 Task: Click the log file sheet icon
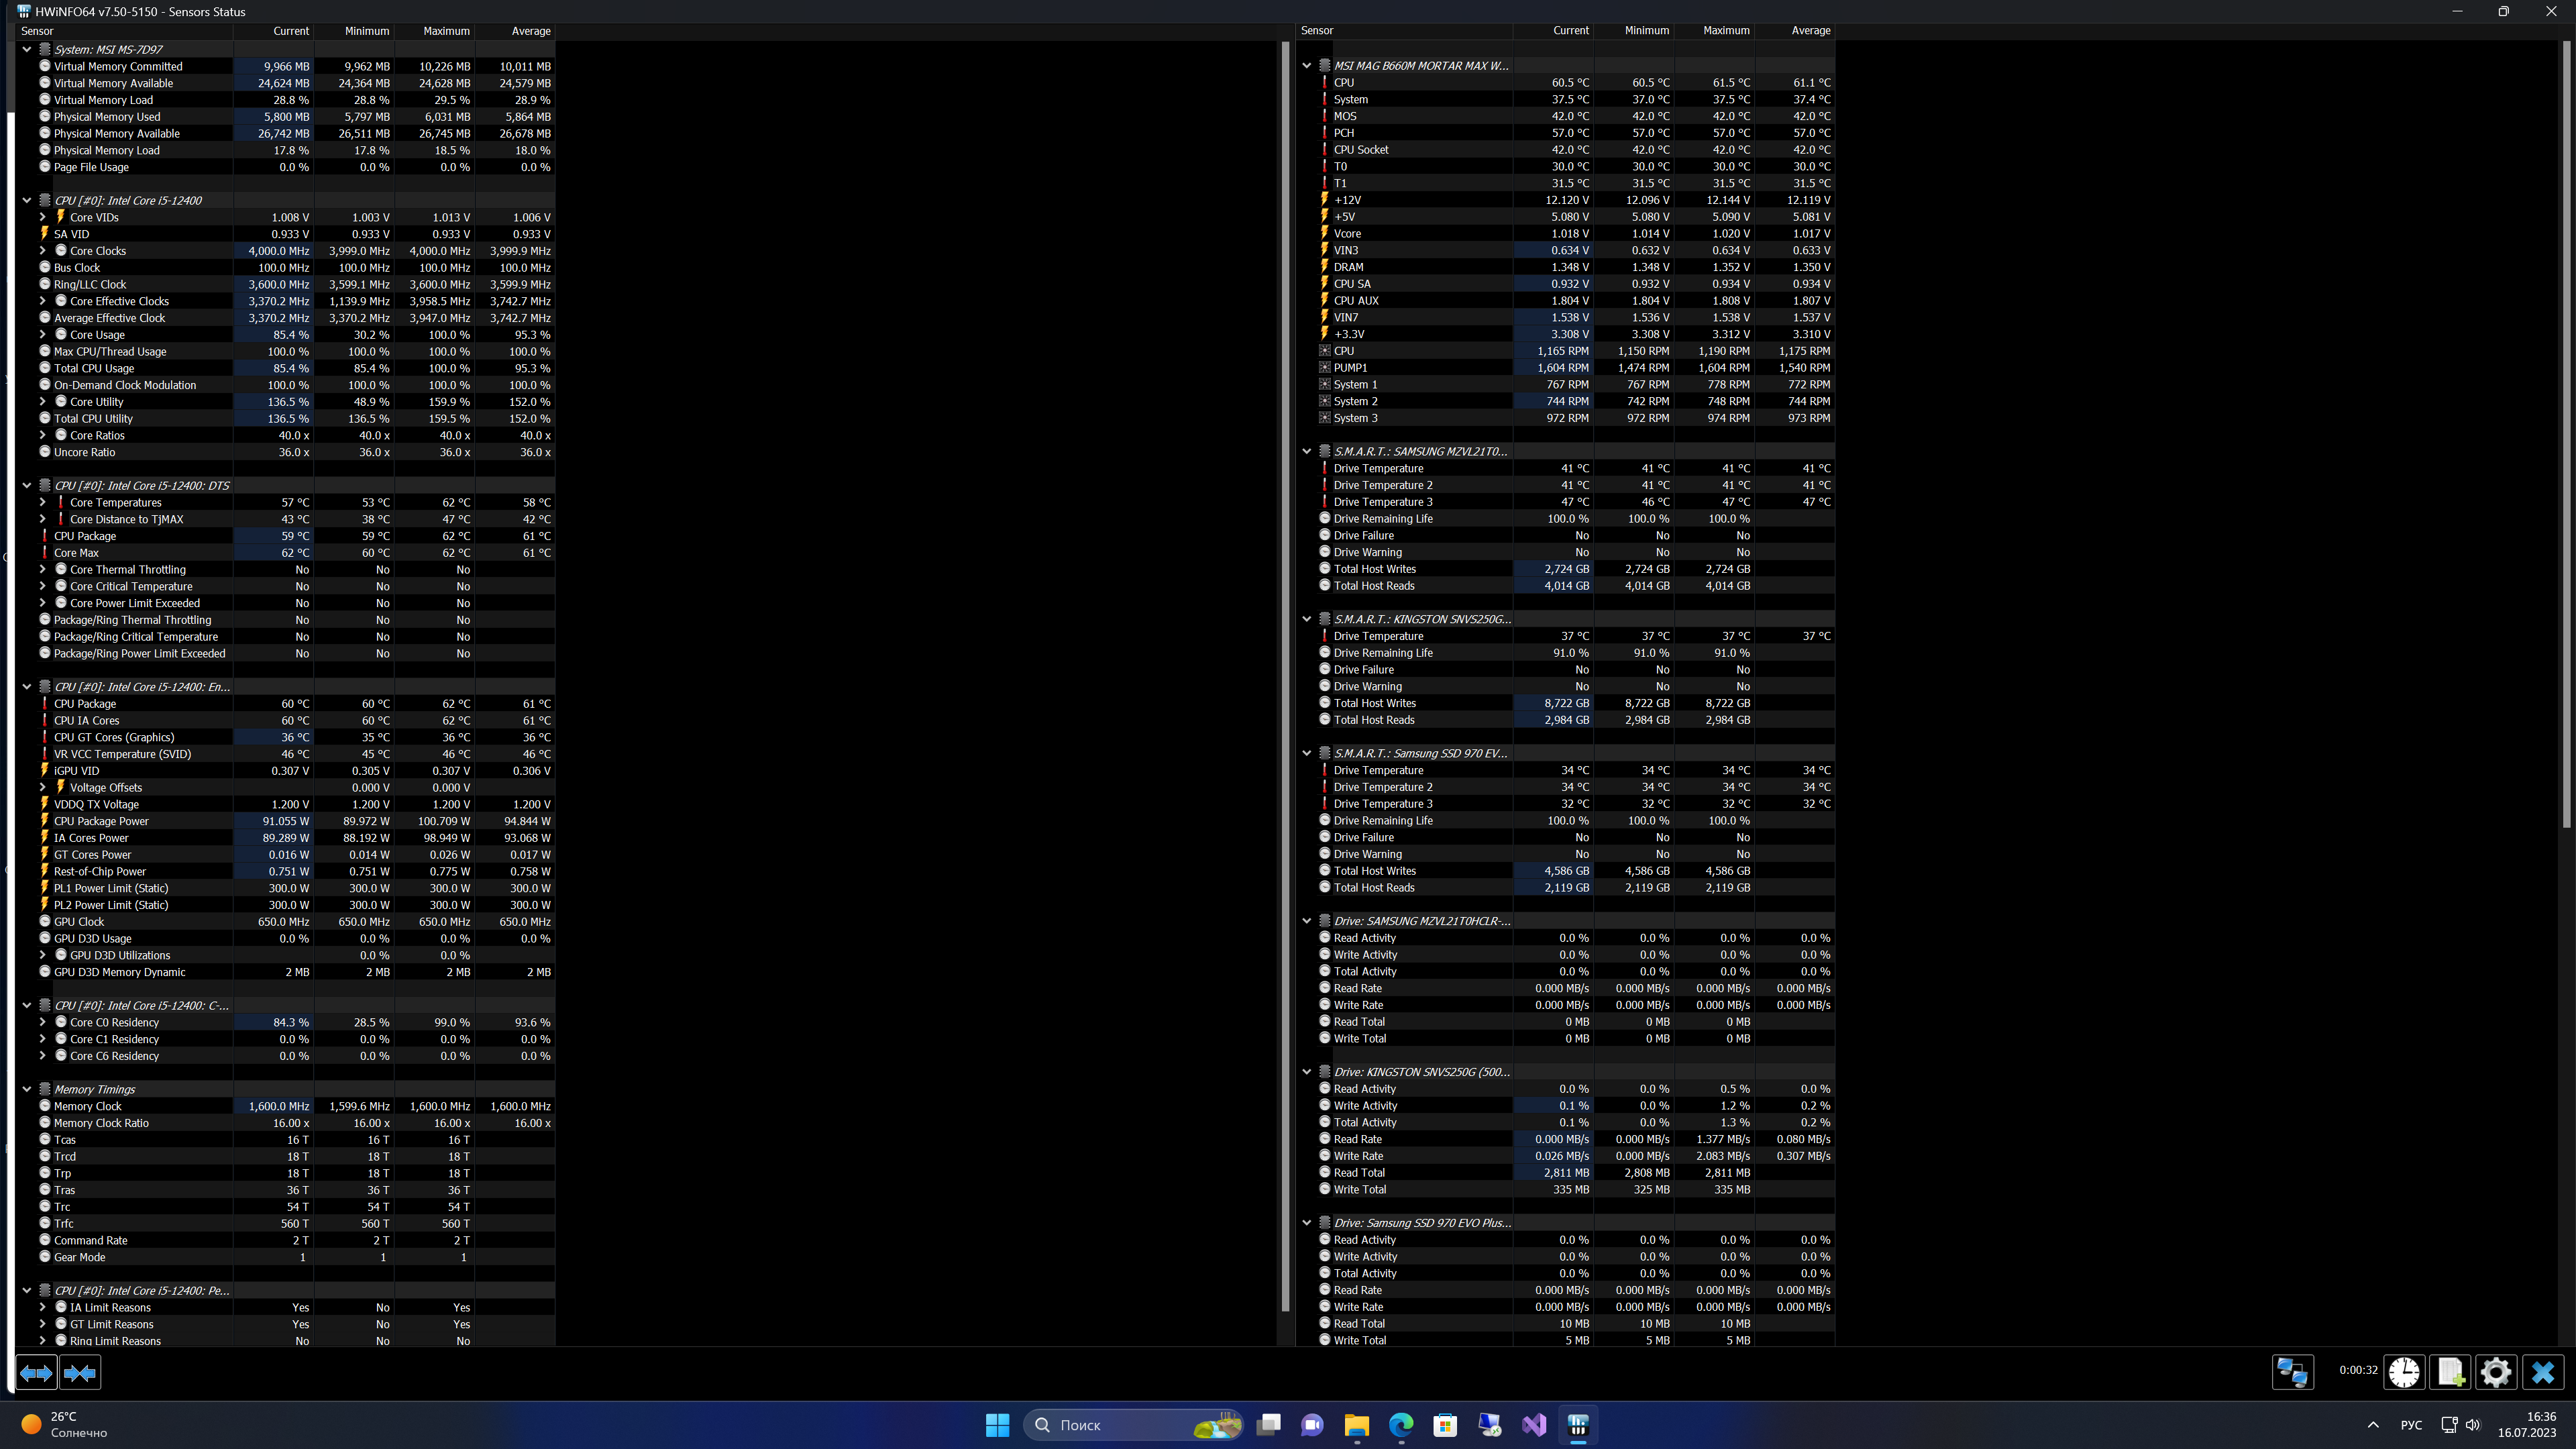(2450, 1371)
